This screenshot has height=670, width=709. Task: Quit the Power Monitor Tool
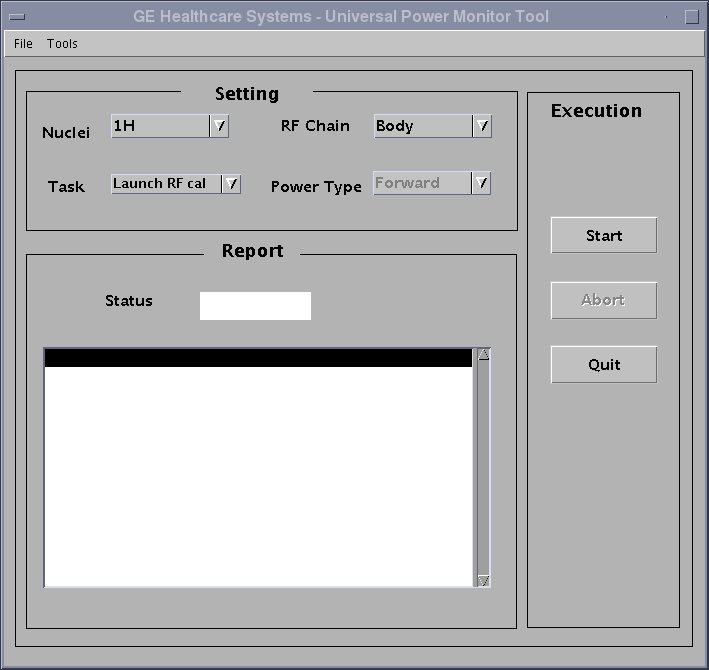603,365
